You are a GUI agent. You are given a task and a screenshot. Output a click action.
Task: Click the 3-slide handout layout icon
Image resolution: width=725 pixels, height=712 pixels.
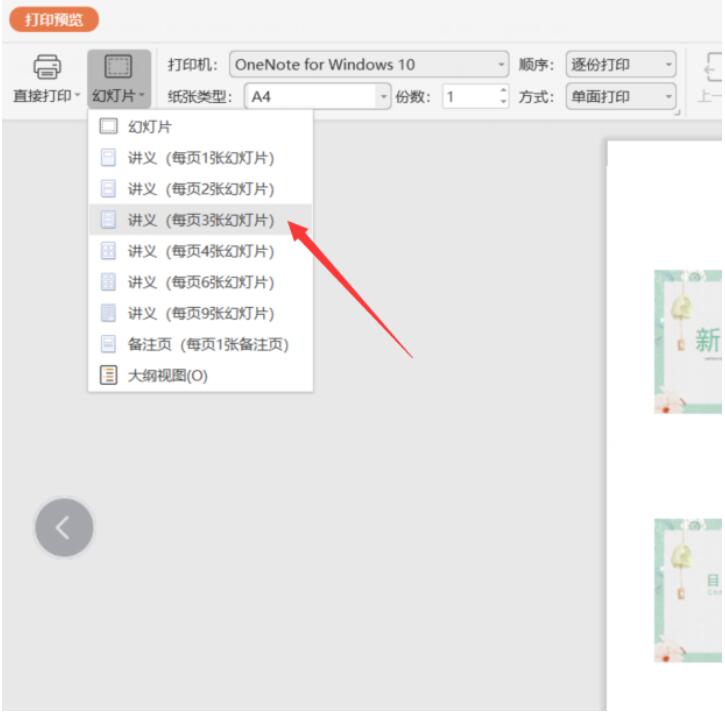pos(108,220)
